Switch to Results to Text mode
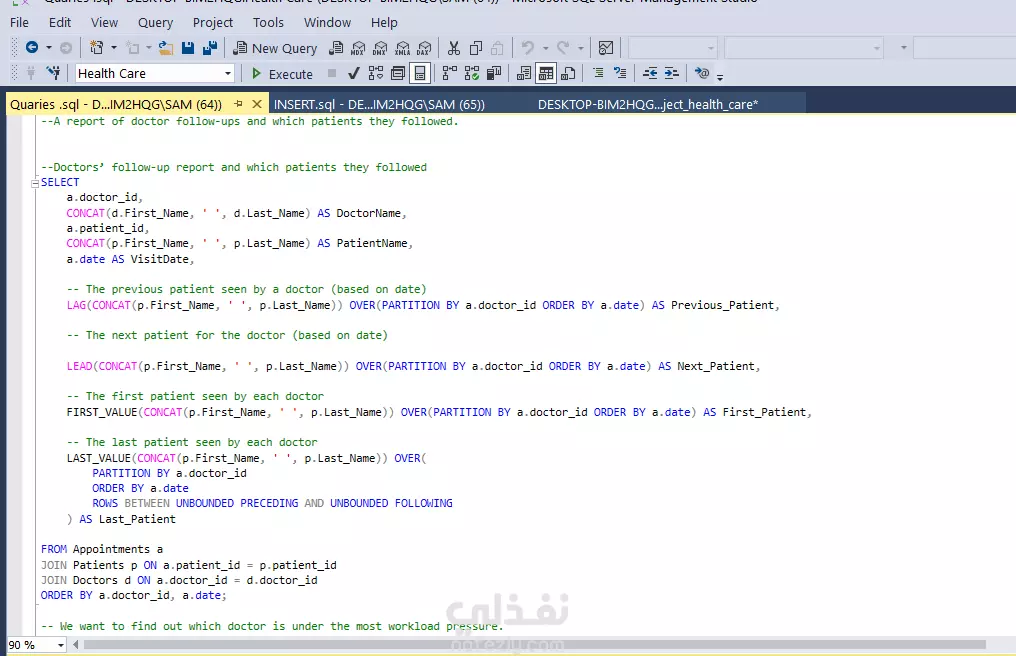Viewport: 1016px width, 656px height. click(524, 73)
